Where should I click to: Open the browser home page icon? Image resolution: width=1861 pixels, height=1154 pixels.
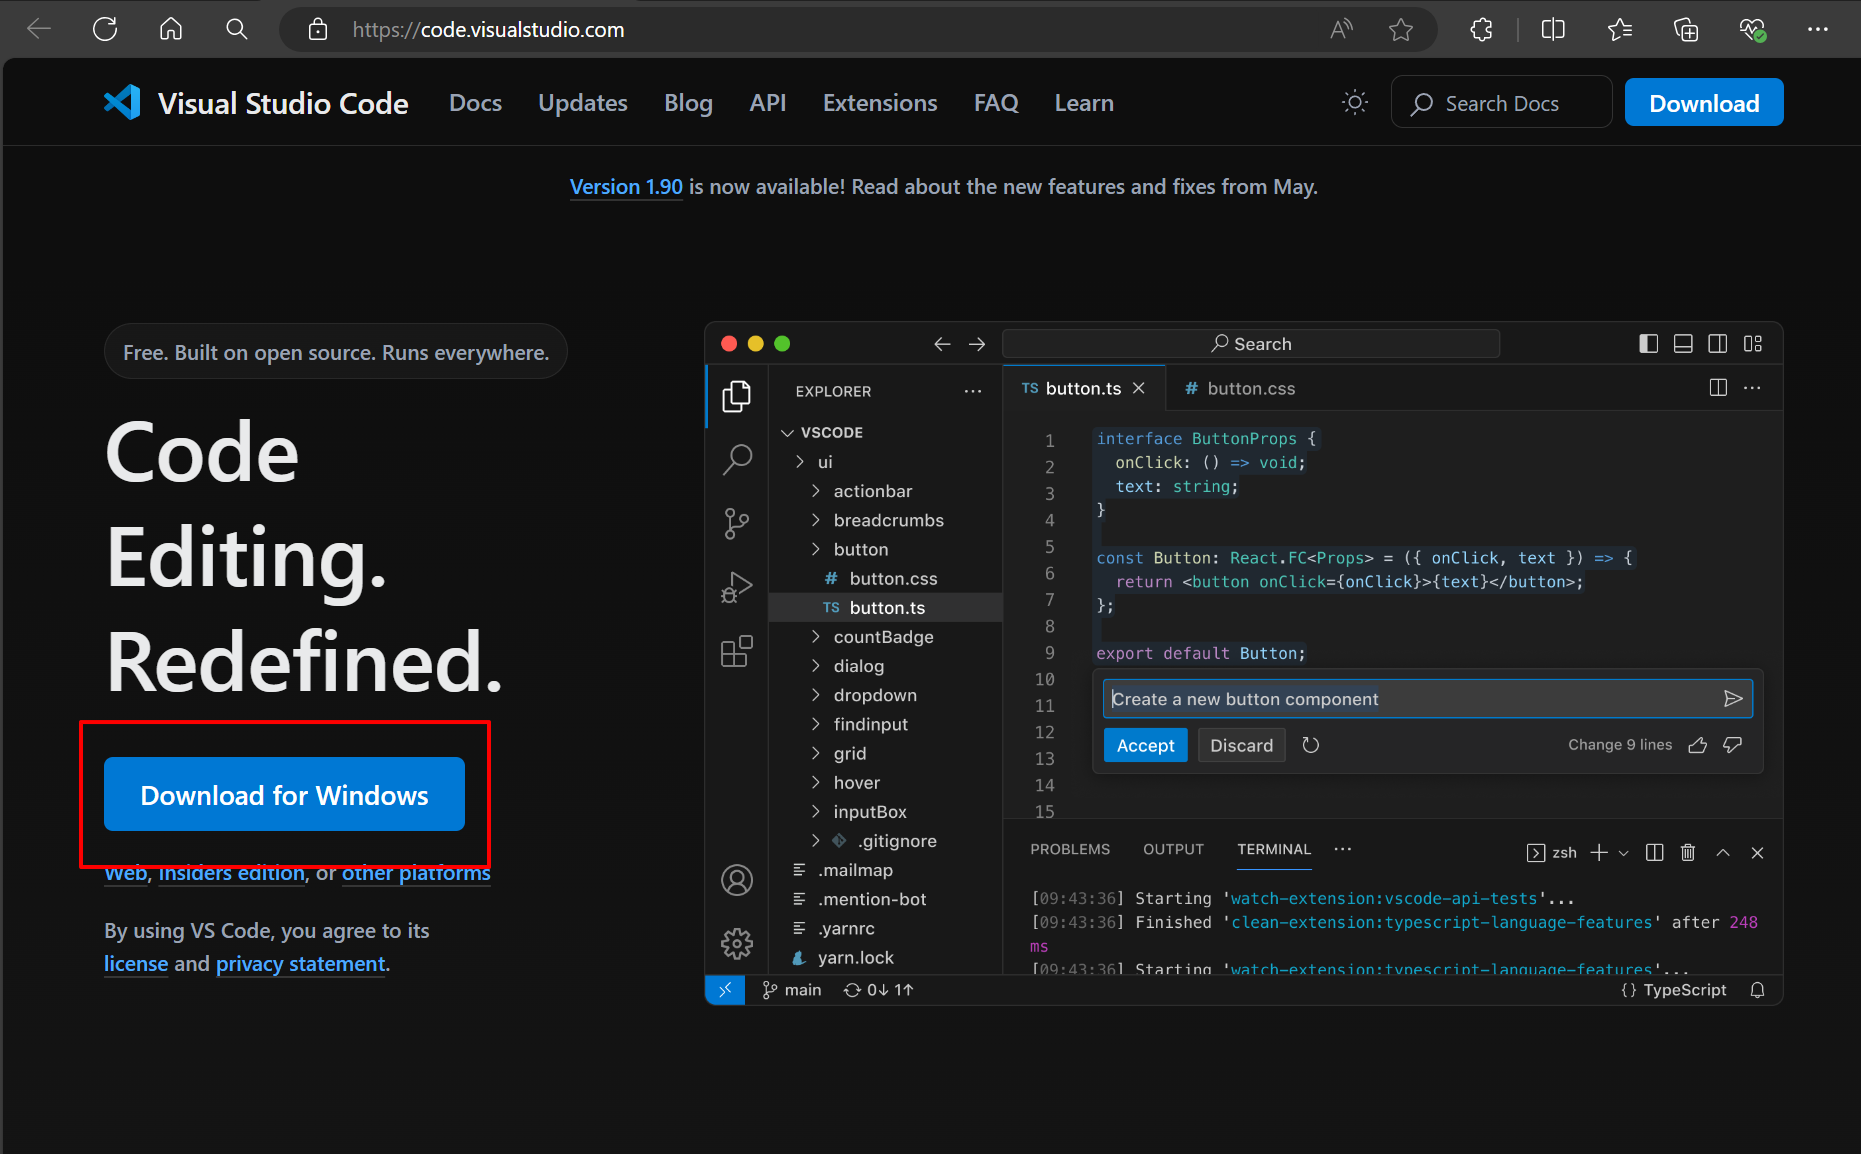point(171,29)
